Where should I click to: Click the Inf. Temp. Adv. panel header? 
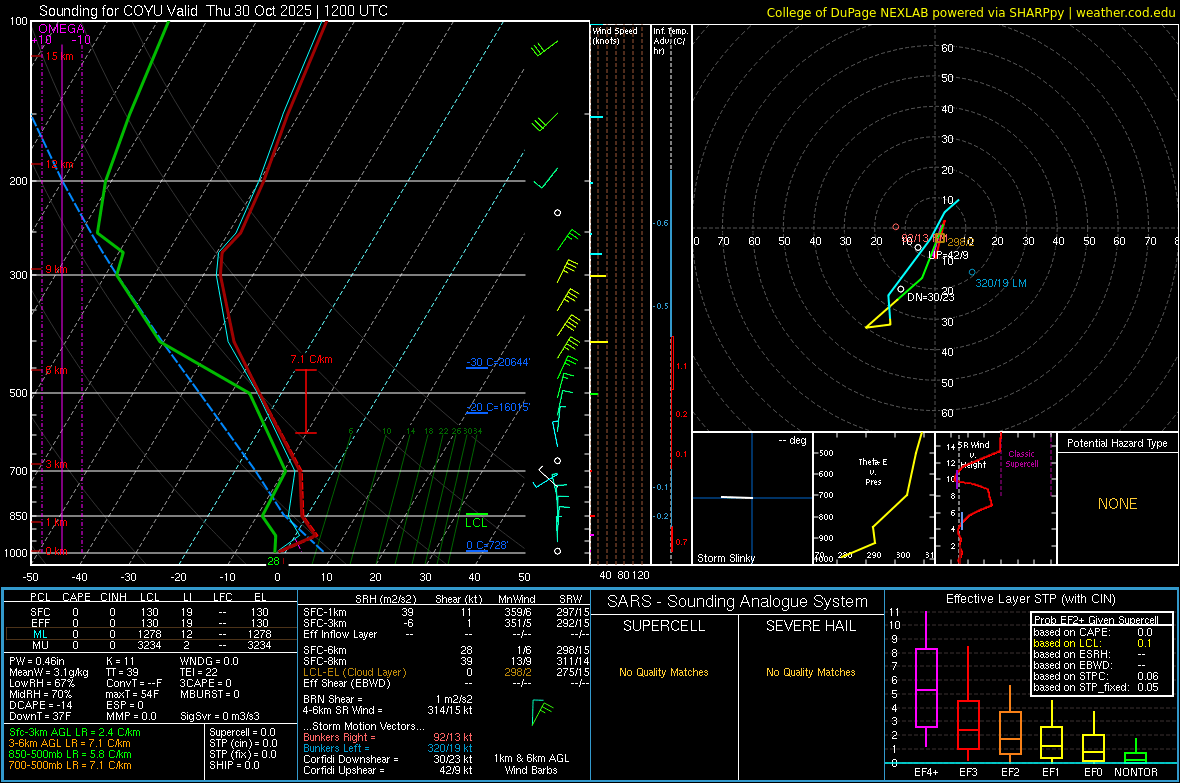669,41
